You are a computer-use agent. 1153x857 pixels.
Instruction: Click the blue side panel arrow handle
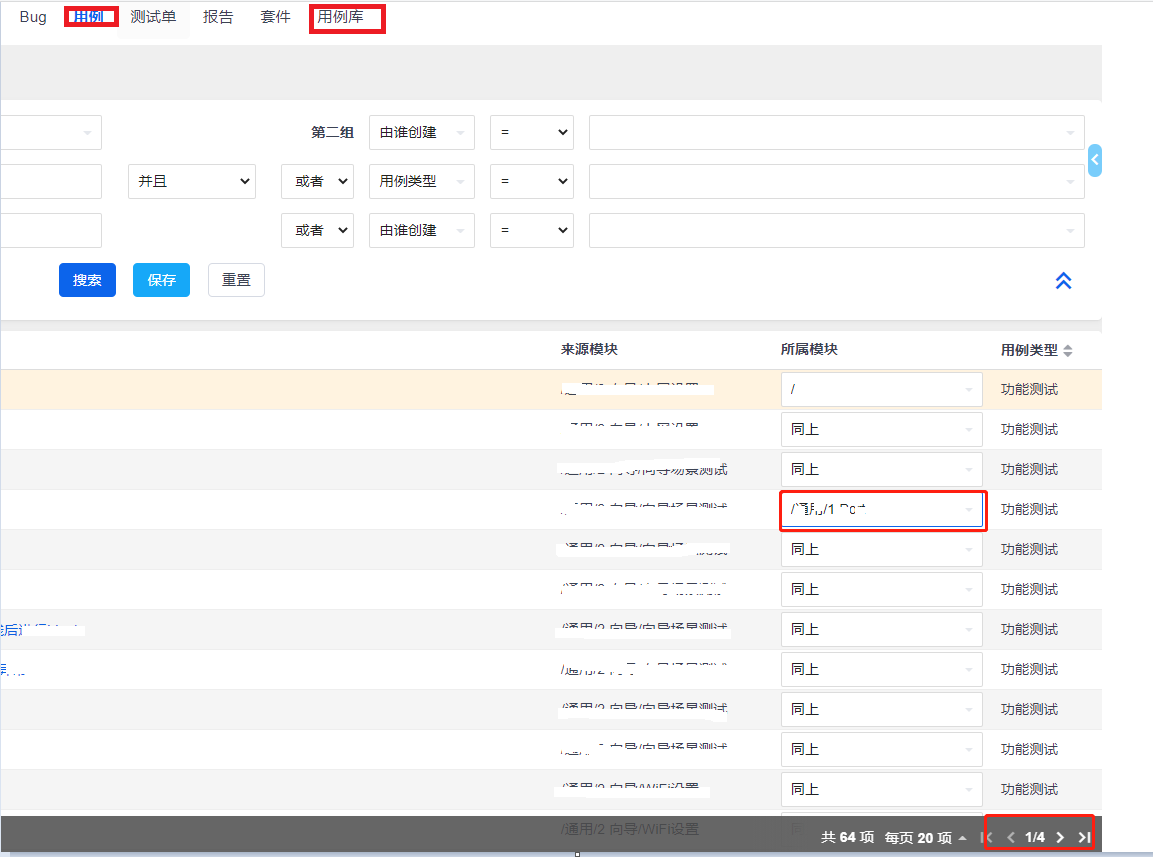(x=1094, y=160)
